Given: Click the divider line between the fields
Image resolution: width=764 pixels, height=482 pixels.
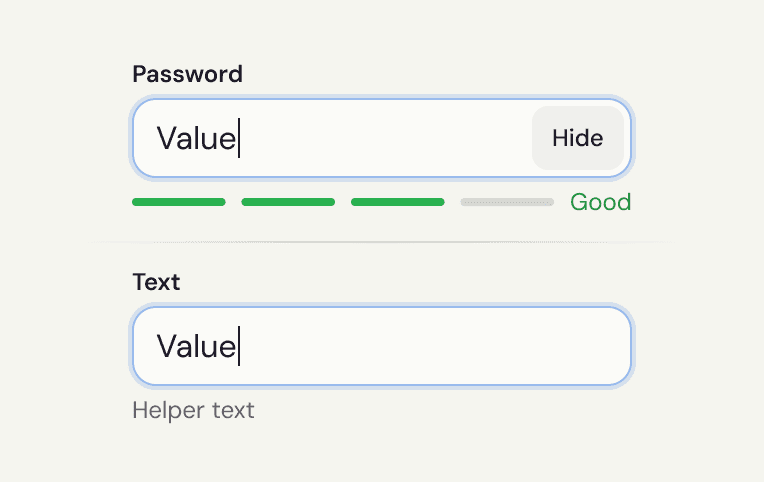Looking at the screenshot, I should pos(382,242).
